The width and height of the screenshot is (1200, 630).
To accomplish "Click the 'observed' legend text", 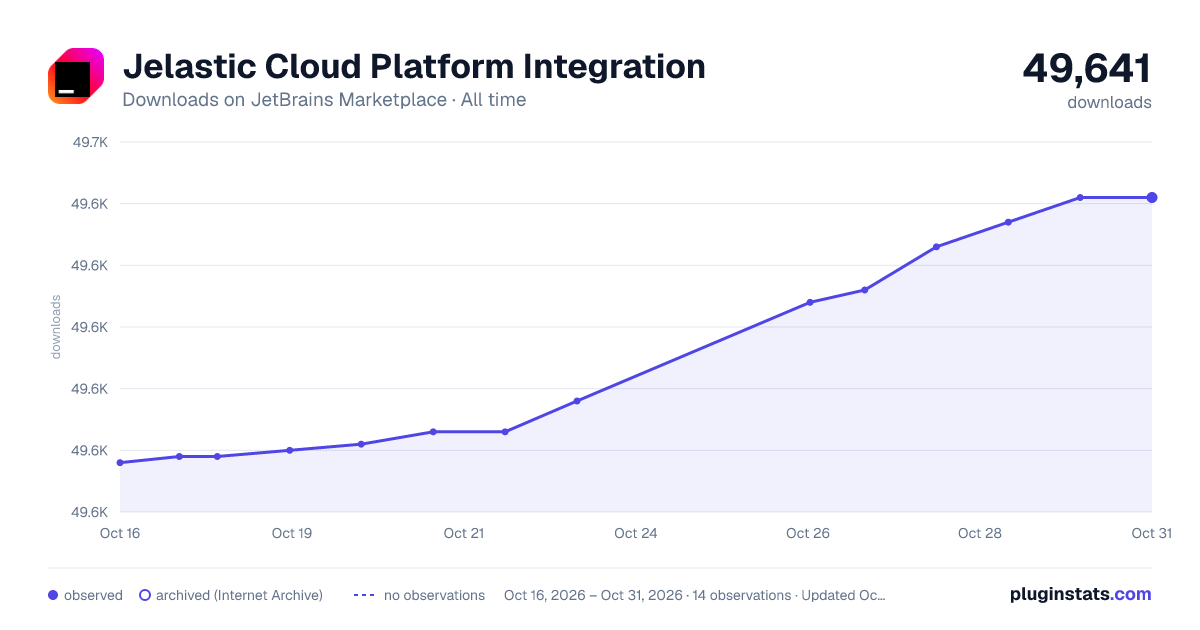I will pos(93,595).
